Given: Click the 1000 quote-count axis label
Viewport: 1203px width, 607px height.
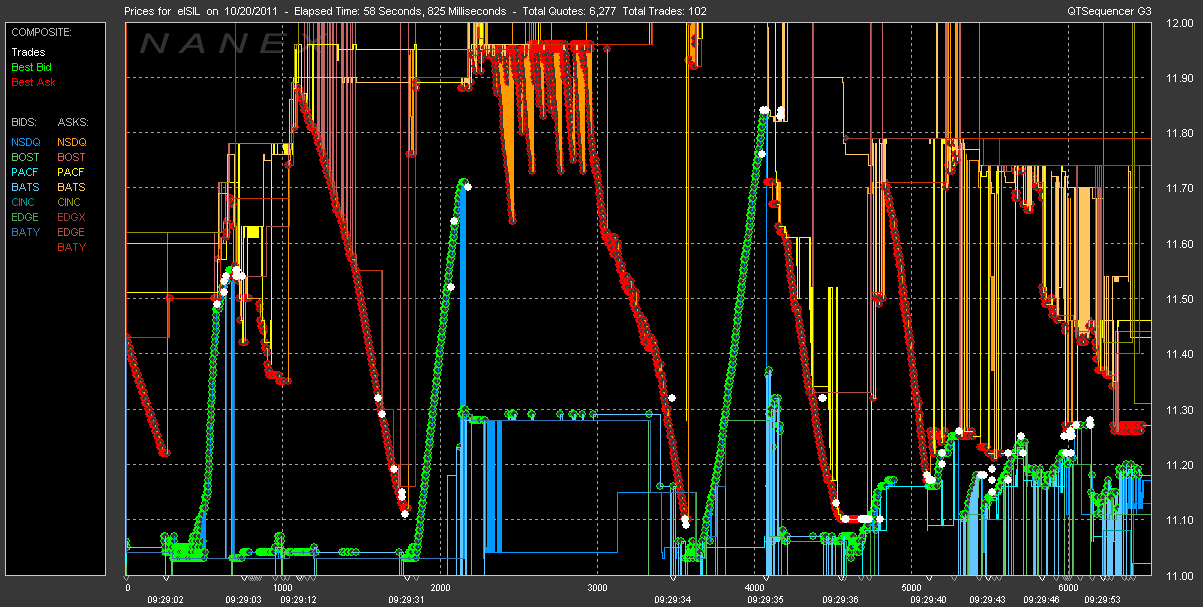Looking at the screenshot, I should click(x=283, y=588).
